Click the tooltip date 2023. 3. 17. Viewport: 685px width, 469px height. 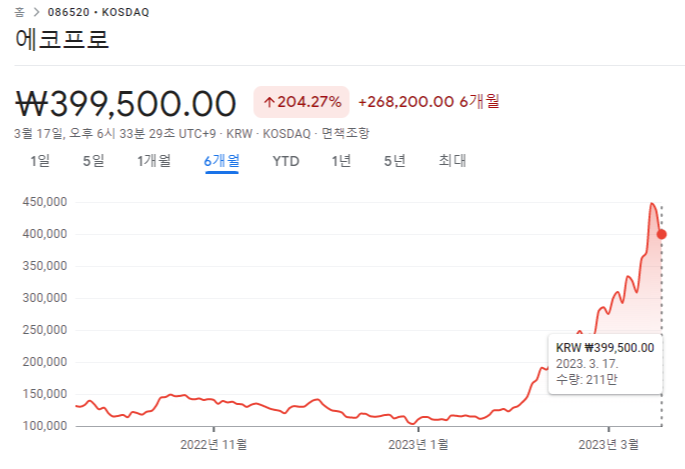(587, 364)
